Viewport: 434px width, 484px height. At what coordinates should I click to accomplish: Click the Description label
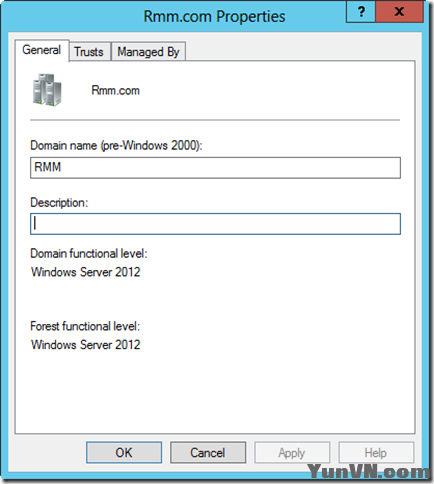(59, 203)
